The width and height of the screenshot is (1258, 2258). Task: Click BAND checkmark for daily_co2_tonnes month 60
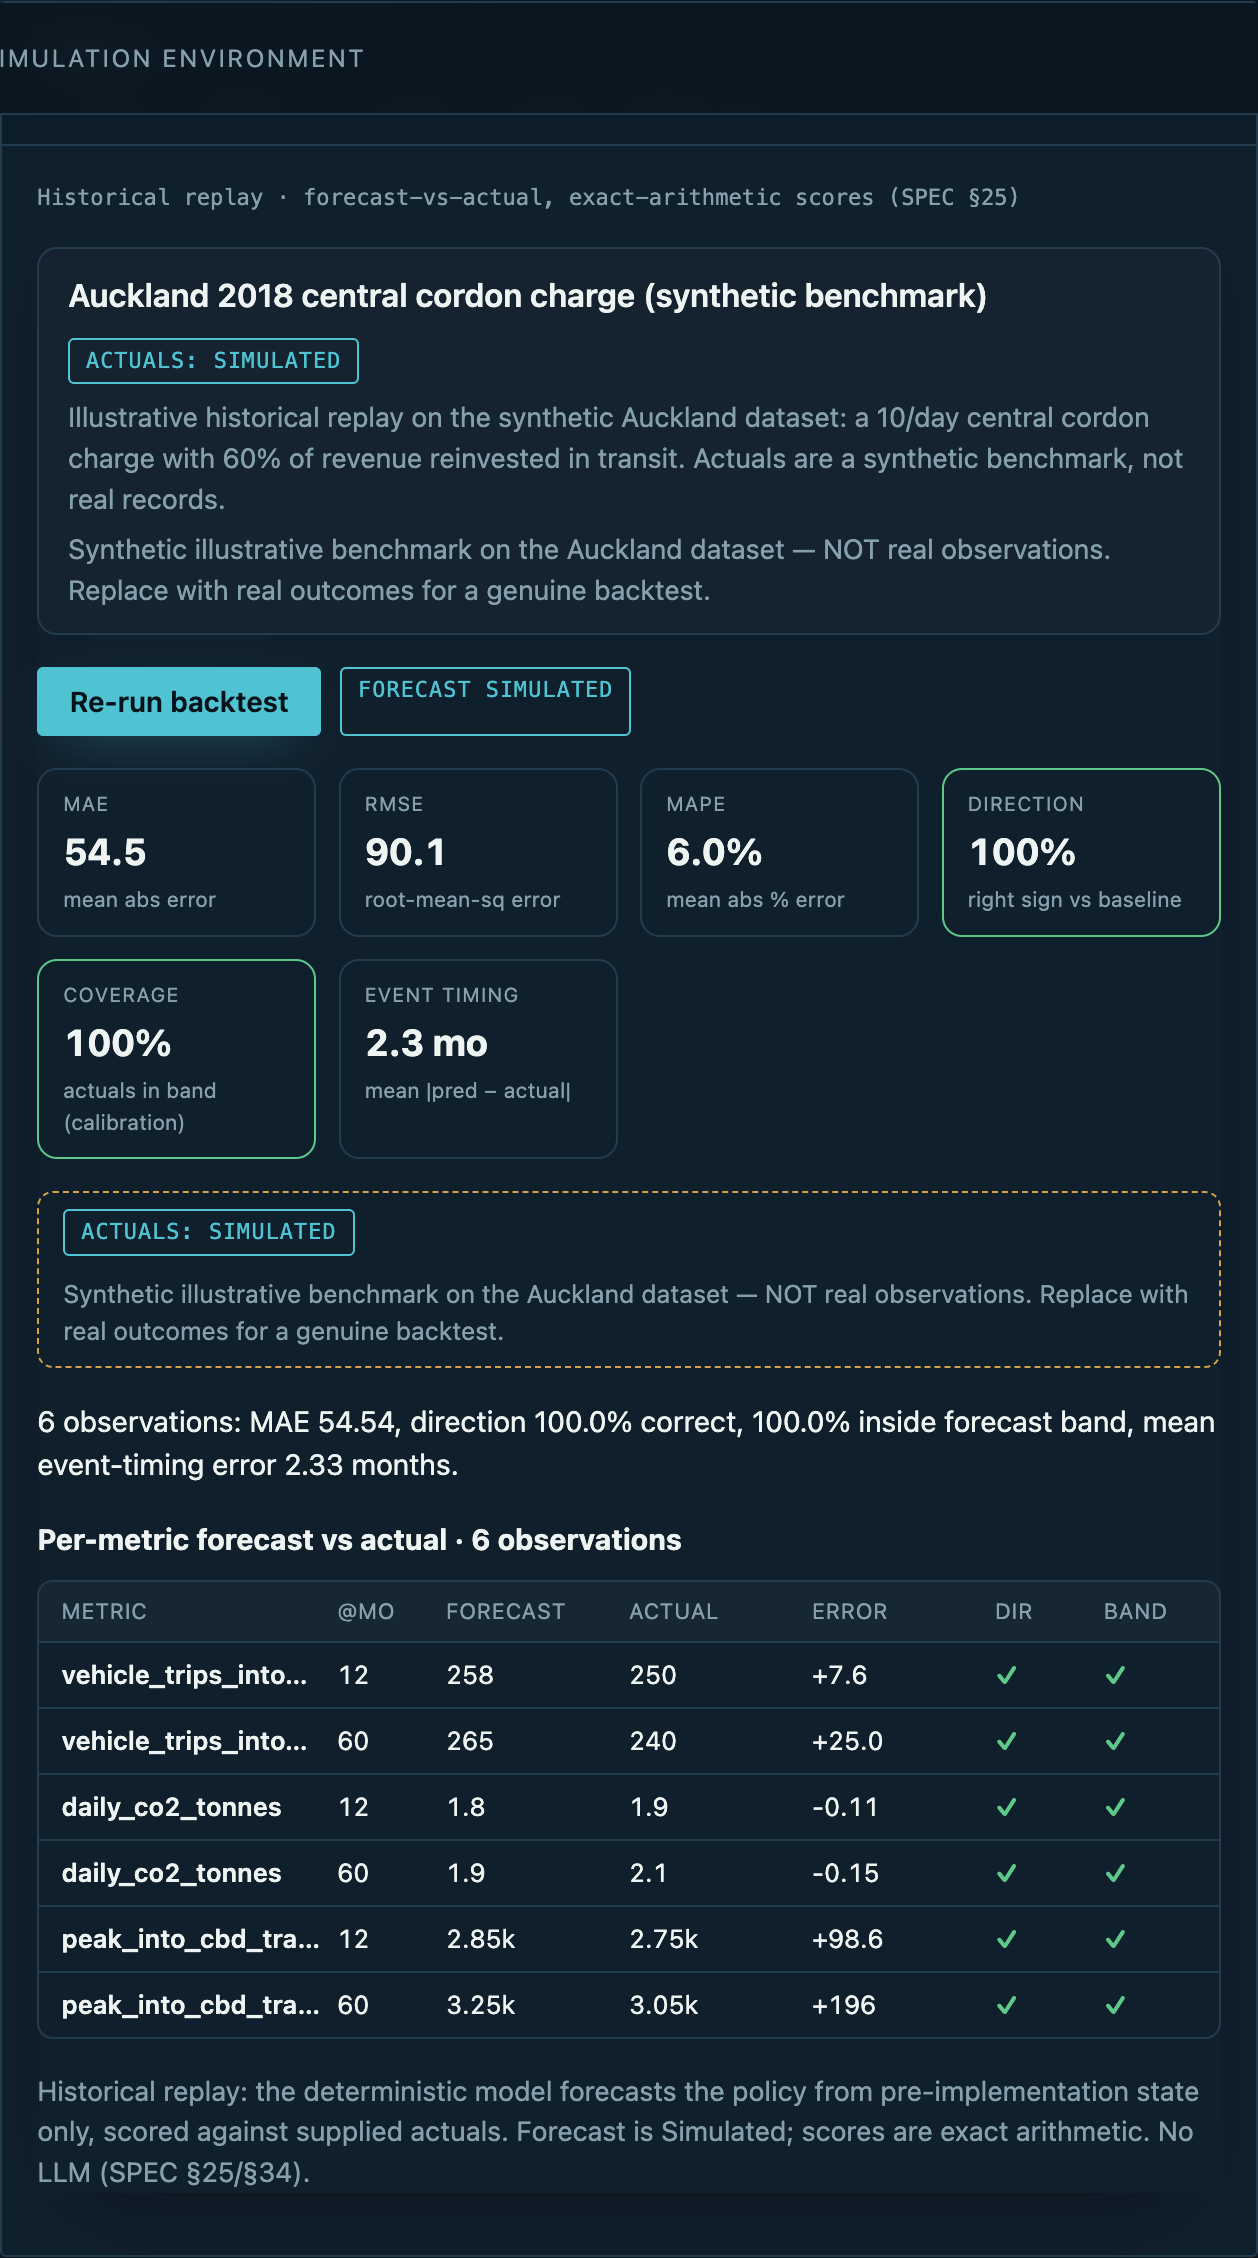pos(1116,1873)
